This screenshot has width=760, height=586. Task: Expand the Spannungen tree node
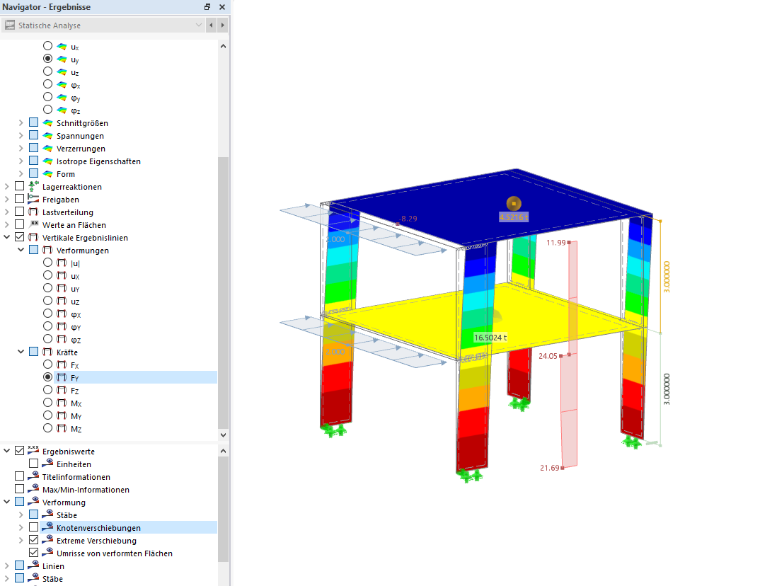(21, 135)
